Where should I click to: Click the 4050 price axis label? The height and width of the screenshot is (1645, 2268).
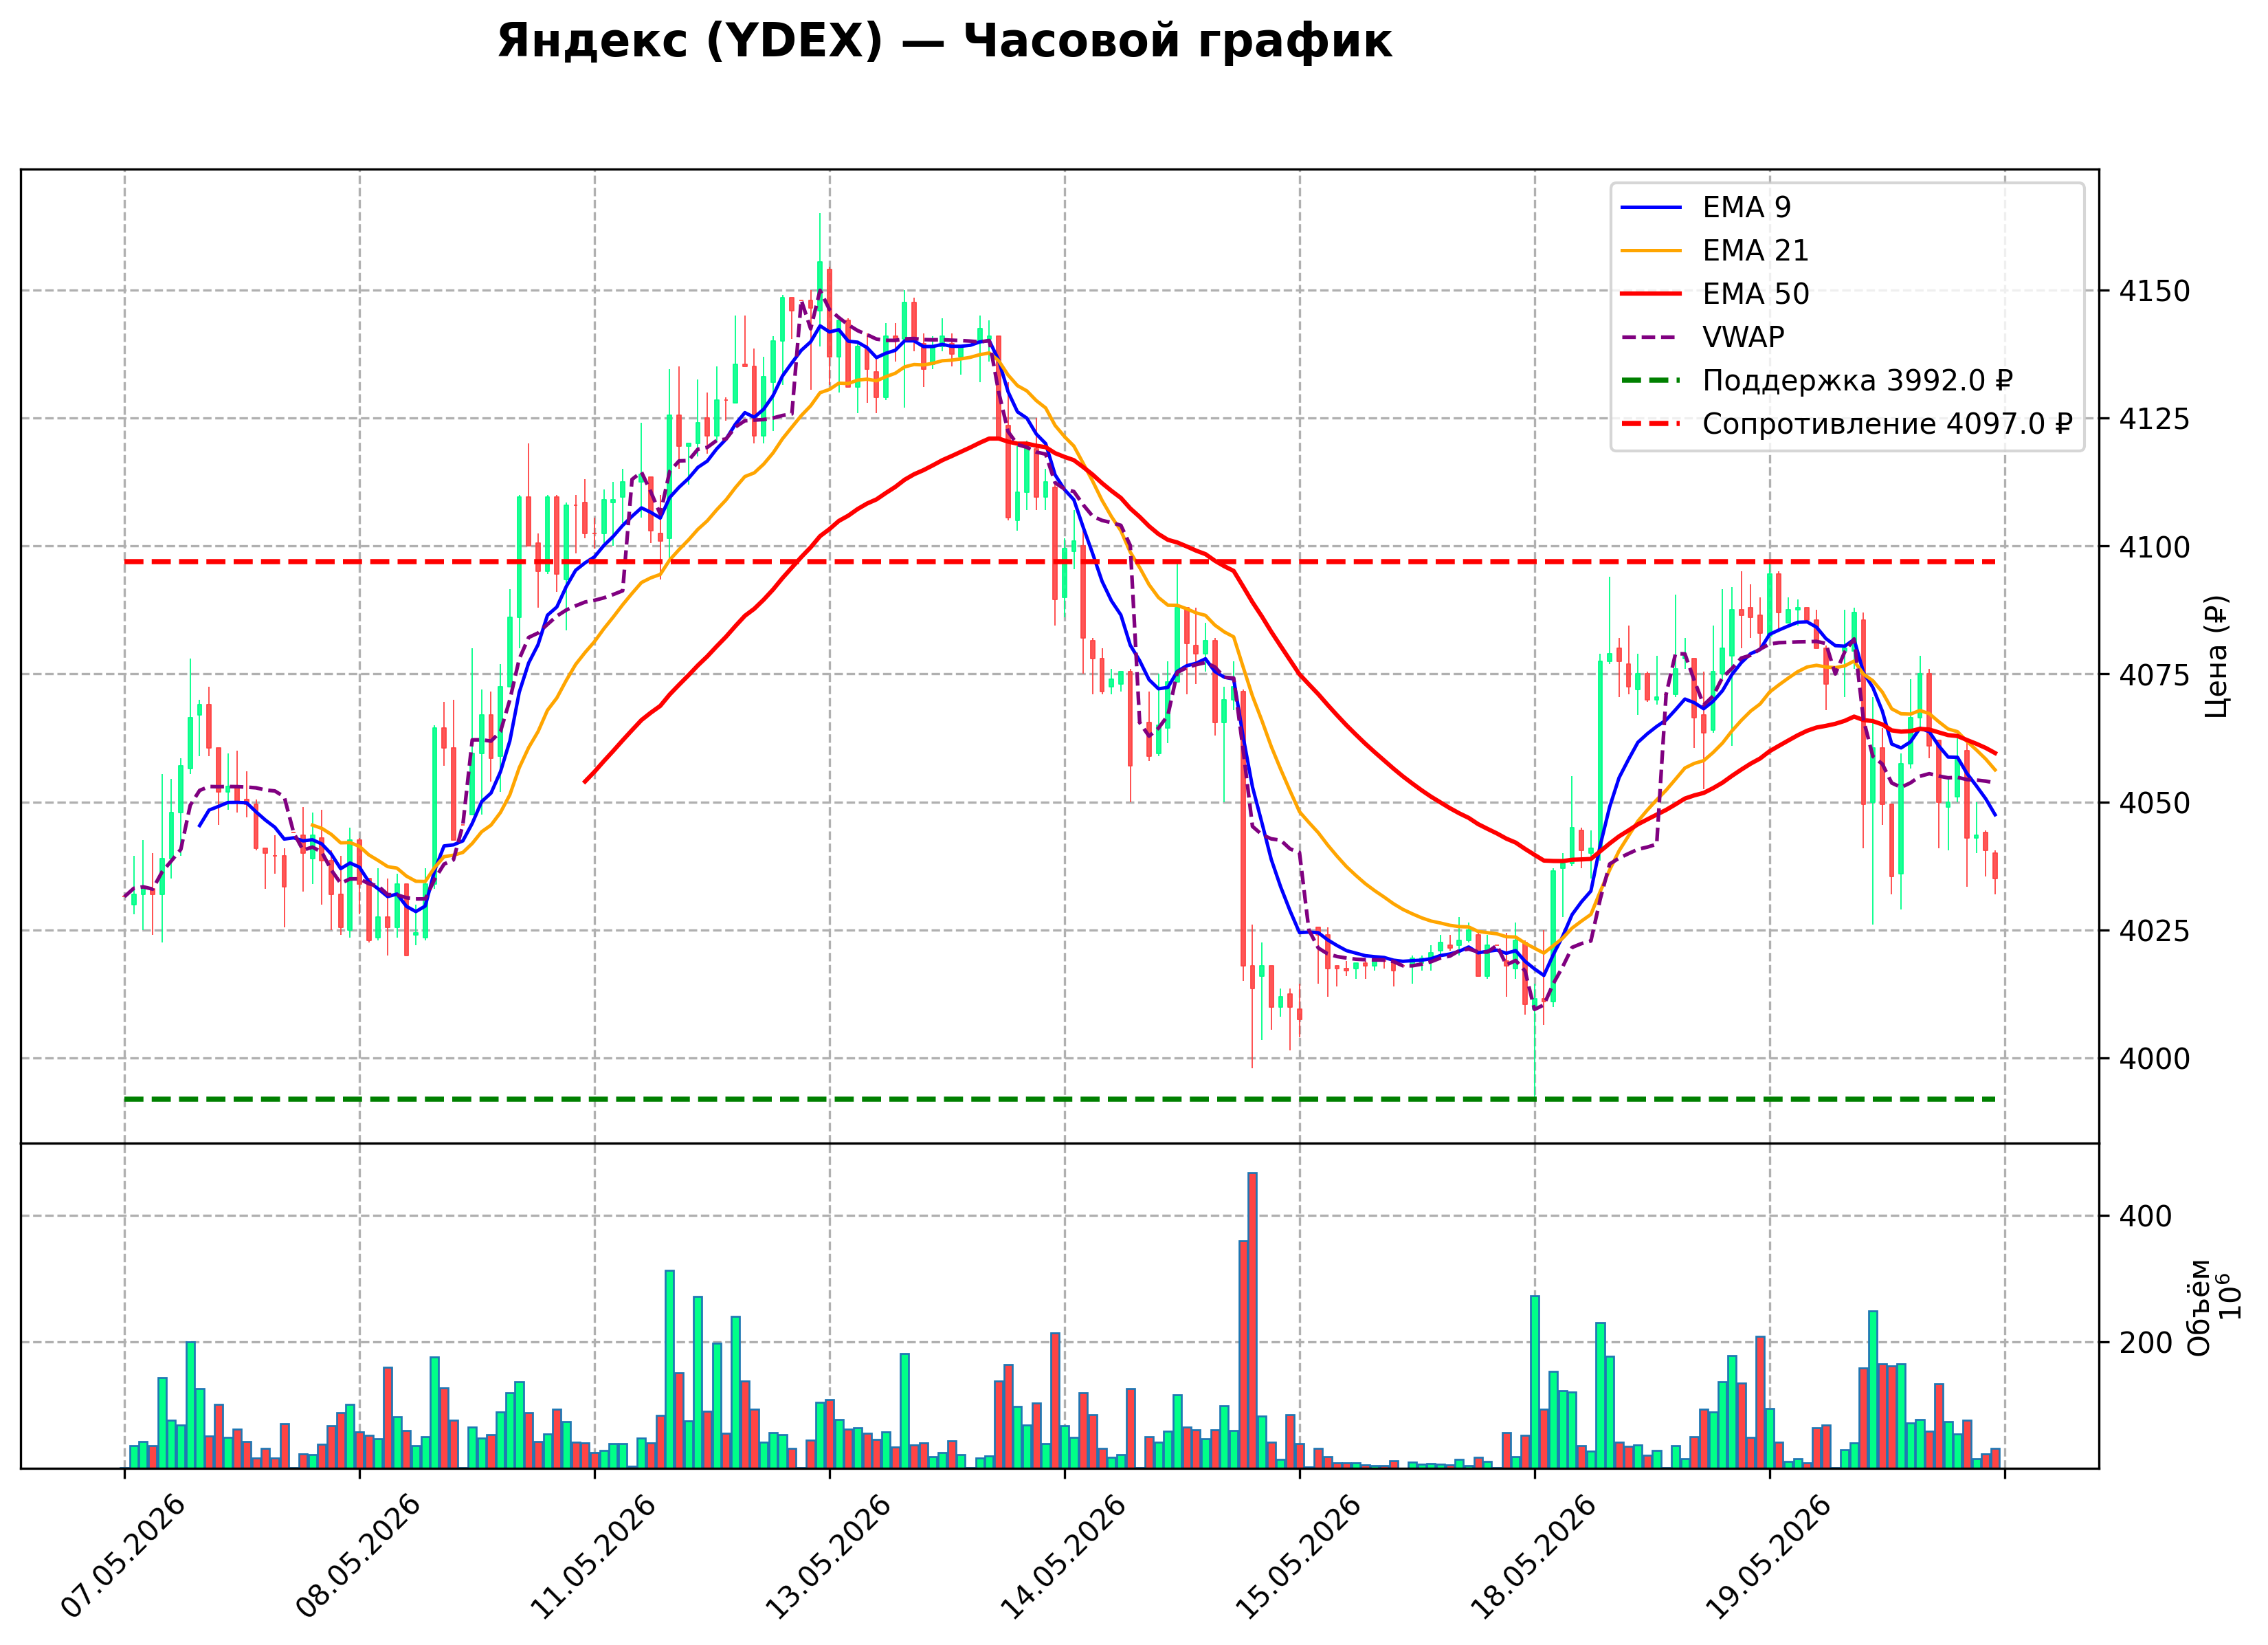2155,803
